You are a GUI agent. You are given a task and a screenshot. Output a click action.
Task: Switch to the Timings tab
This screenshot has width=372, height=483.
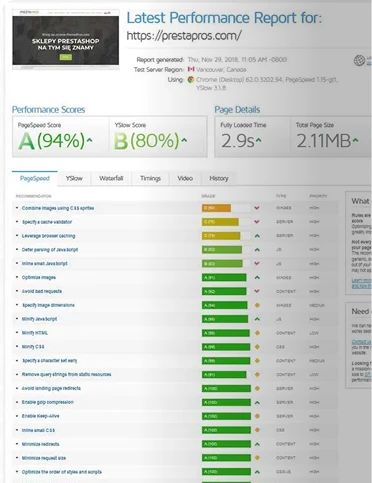(x=150, y=178)
